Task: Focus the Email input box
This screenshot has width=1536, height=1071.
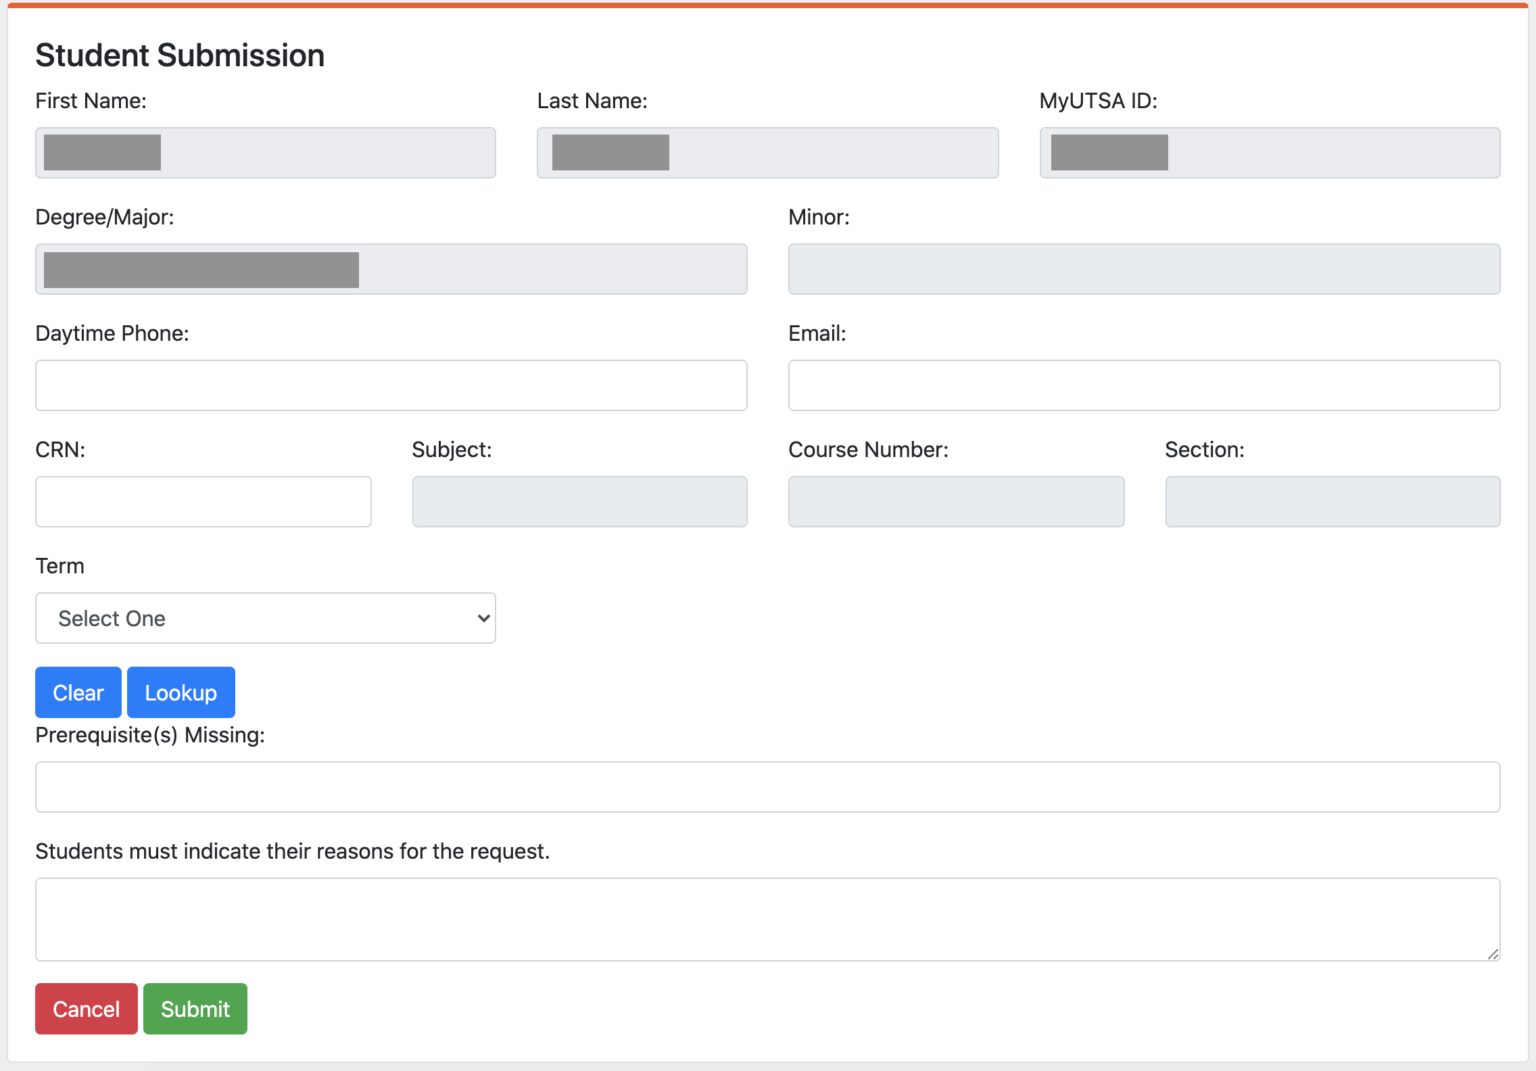Action: click(x=1143, y=385)
